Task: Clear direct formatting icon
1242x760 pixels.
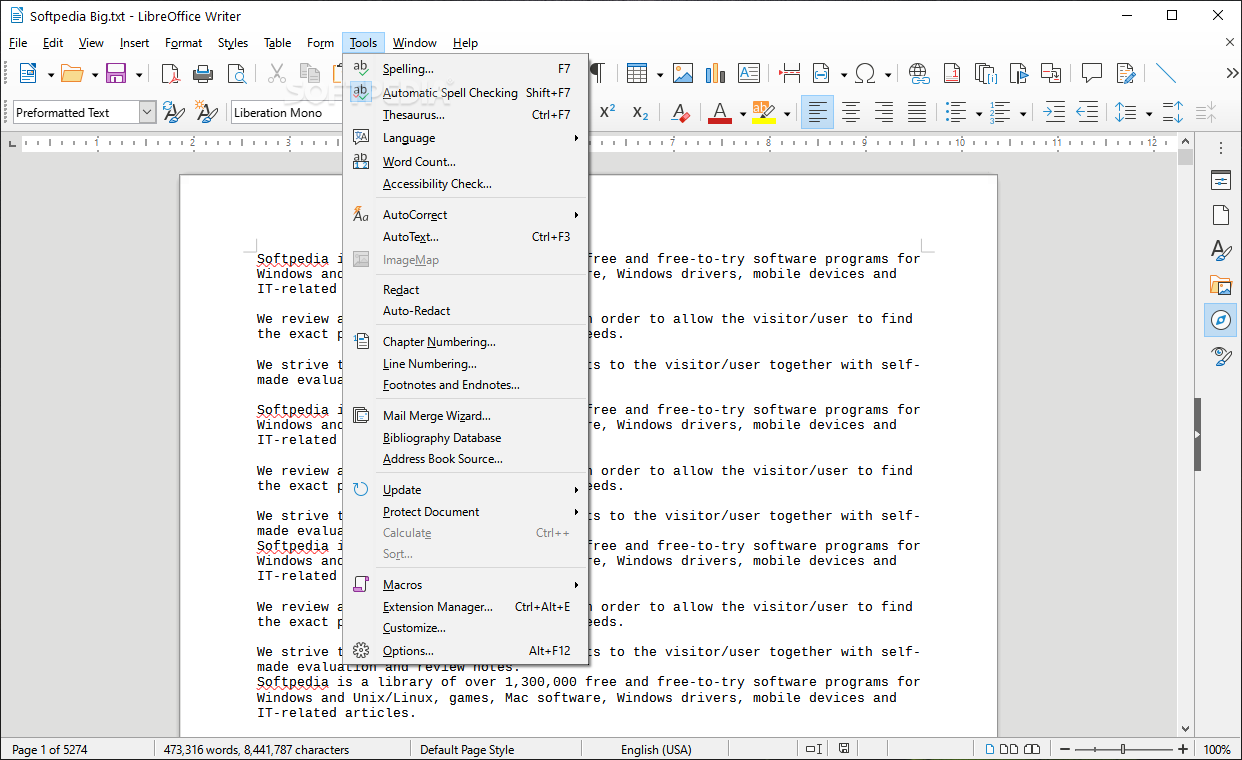Action: (x=681, y=112)
